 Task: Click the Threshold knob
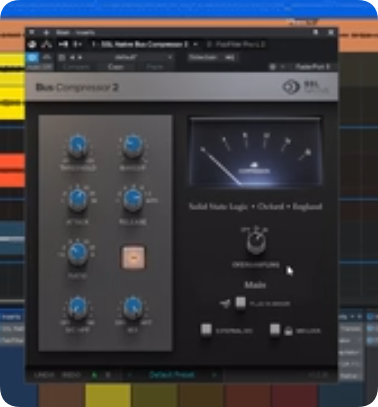point(78,146)
